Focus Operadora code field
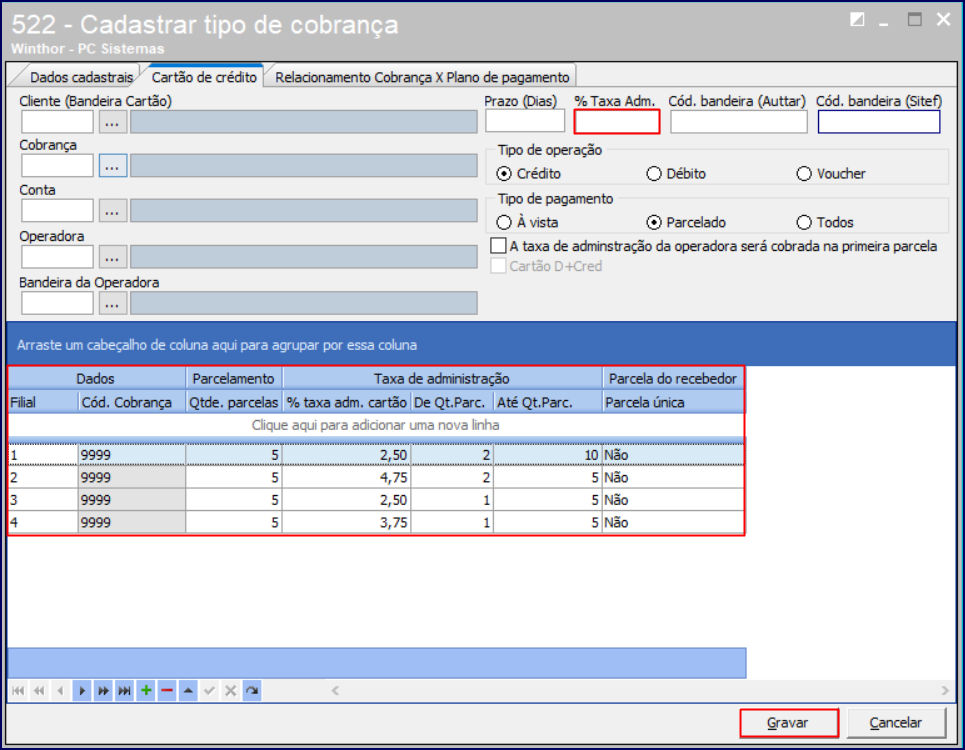 coord(57,257)
